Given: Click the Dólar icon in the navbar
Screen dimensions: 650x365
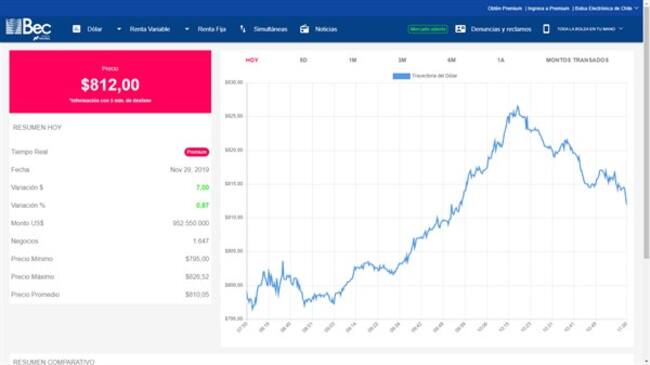Looking at the screenshot, I should pos(76,29).
